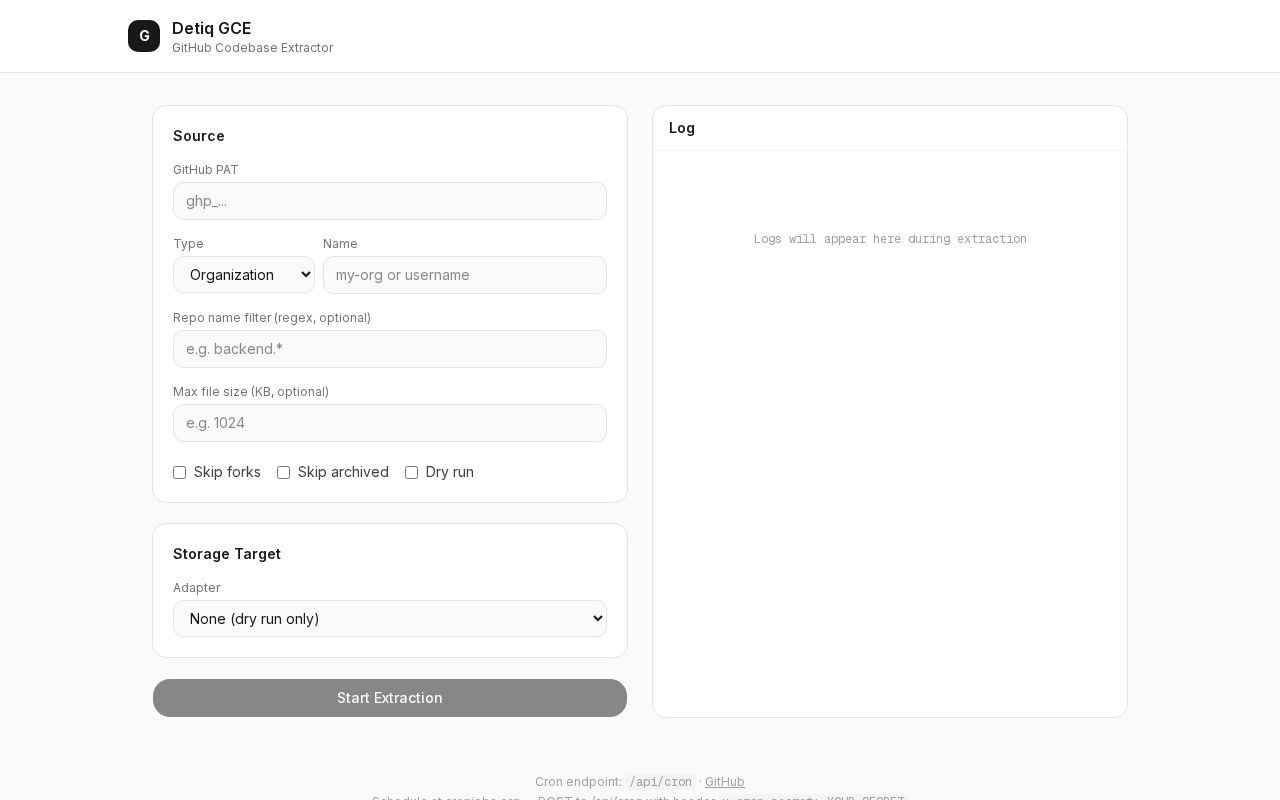Viewport: 1280px width, 800px height.
Task: Click the /api/cron endpoint code text
Action: (x=660, y=782)
